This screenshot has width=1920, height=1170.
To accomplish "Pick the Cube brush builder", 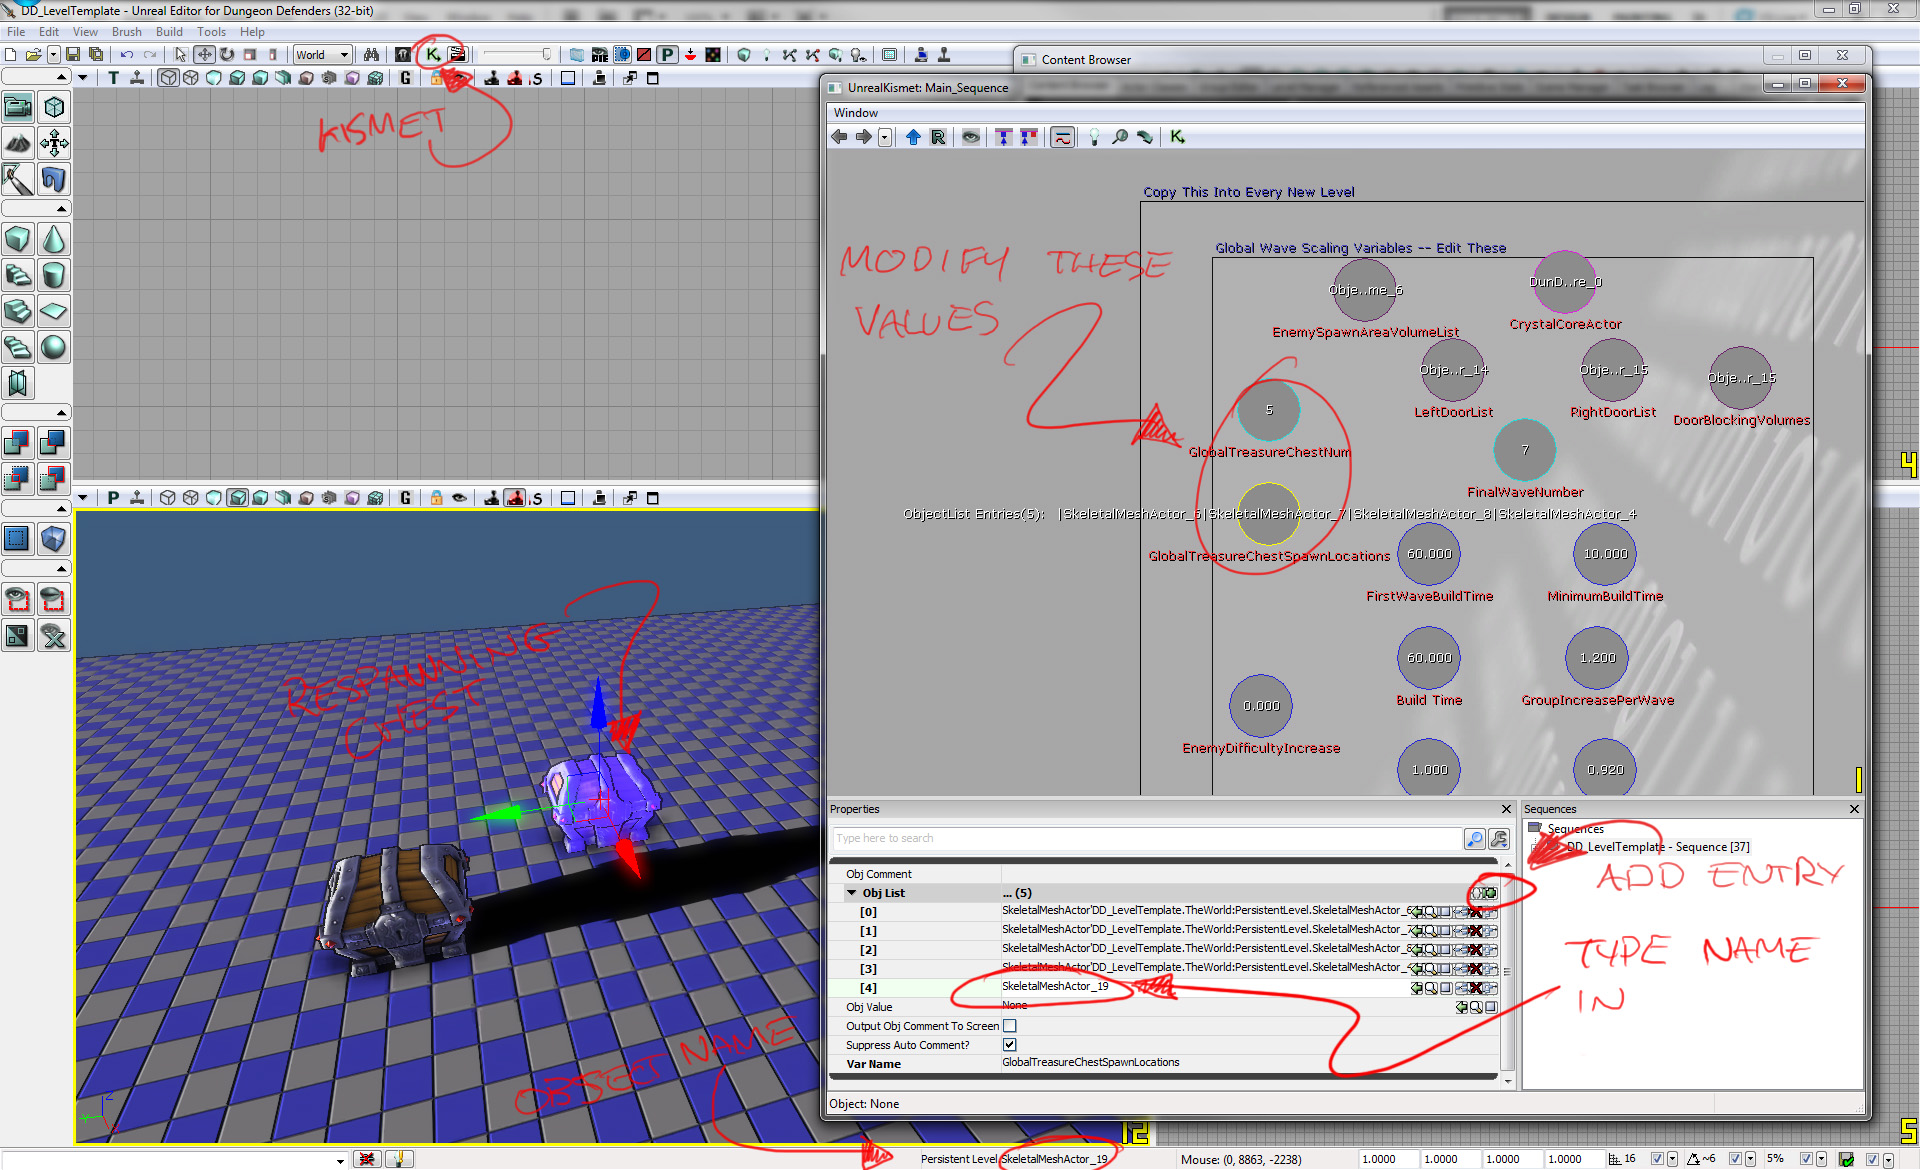I will coord(18,239).
